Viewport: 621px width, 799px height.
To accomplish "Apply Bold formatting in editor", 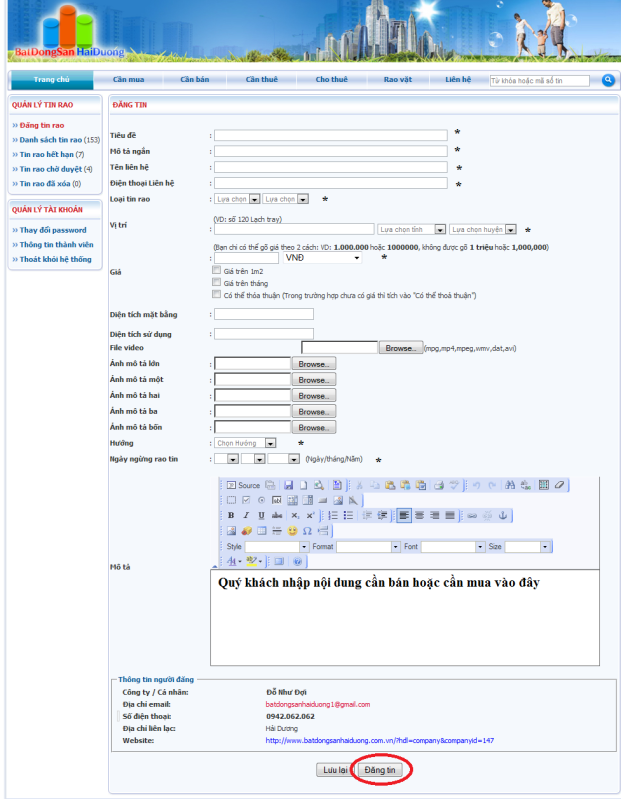I will (231, 516).
